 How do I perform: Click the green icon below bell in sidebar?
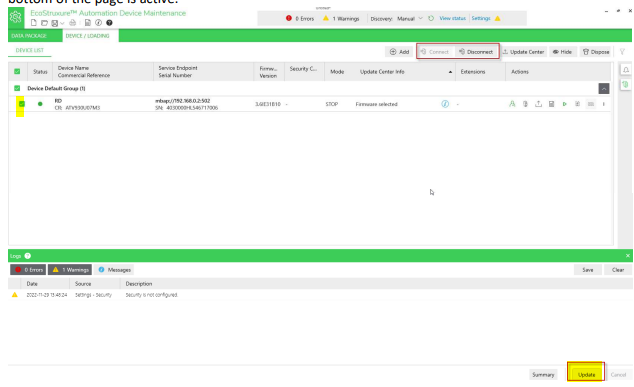[626, 85]
